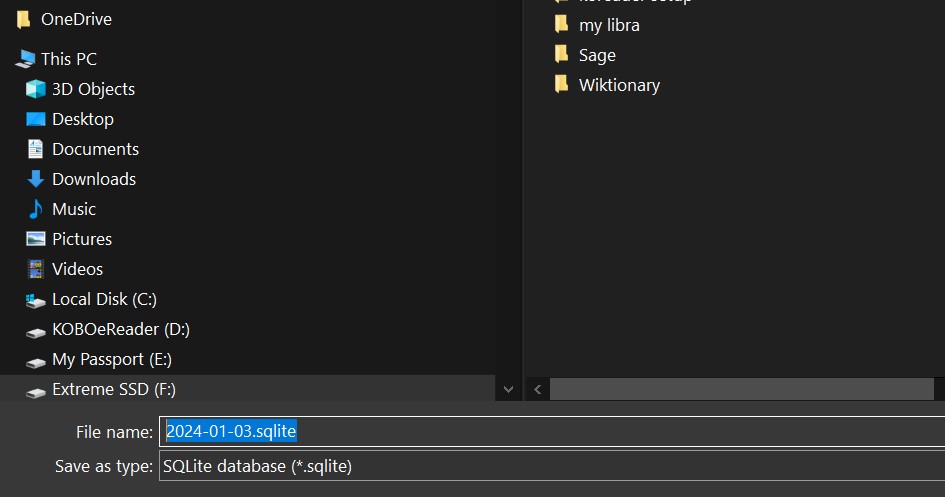
Task: Click the Desktop icon in navigation pane
Action: click(36, 119)
